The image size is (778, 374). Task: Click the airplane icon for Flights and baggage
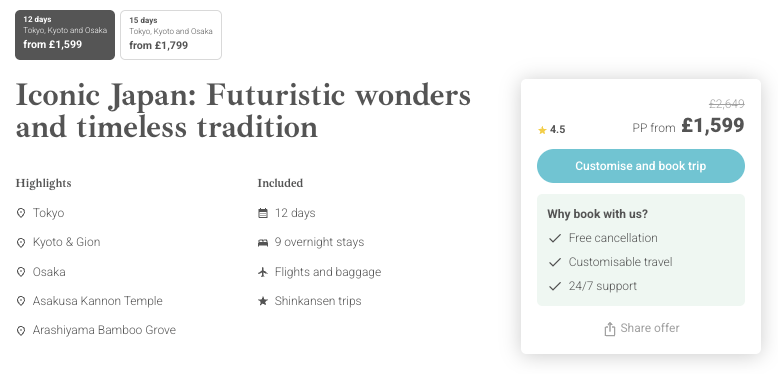pyautogui.click(x=263, y=272)
